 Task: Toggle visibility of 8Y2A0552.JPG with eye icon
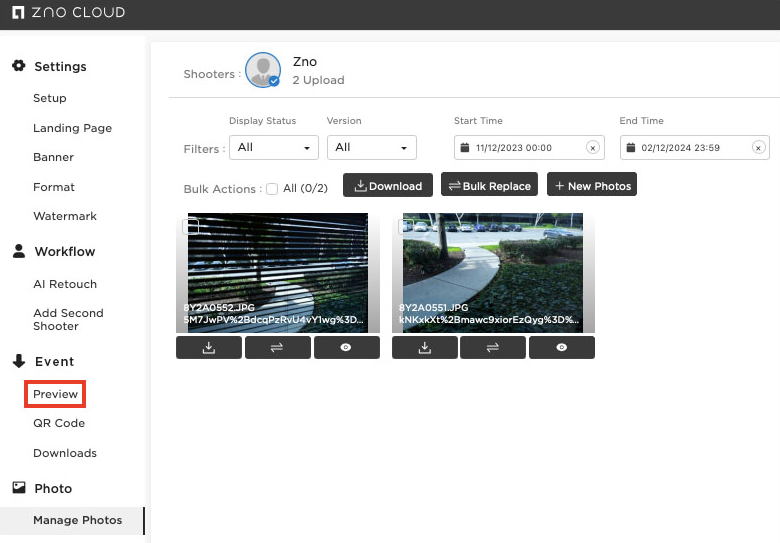pyautogui.click(x=347, y=348)
